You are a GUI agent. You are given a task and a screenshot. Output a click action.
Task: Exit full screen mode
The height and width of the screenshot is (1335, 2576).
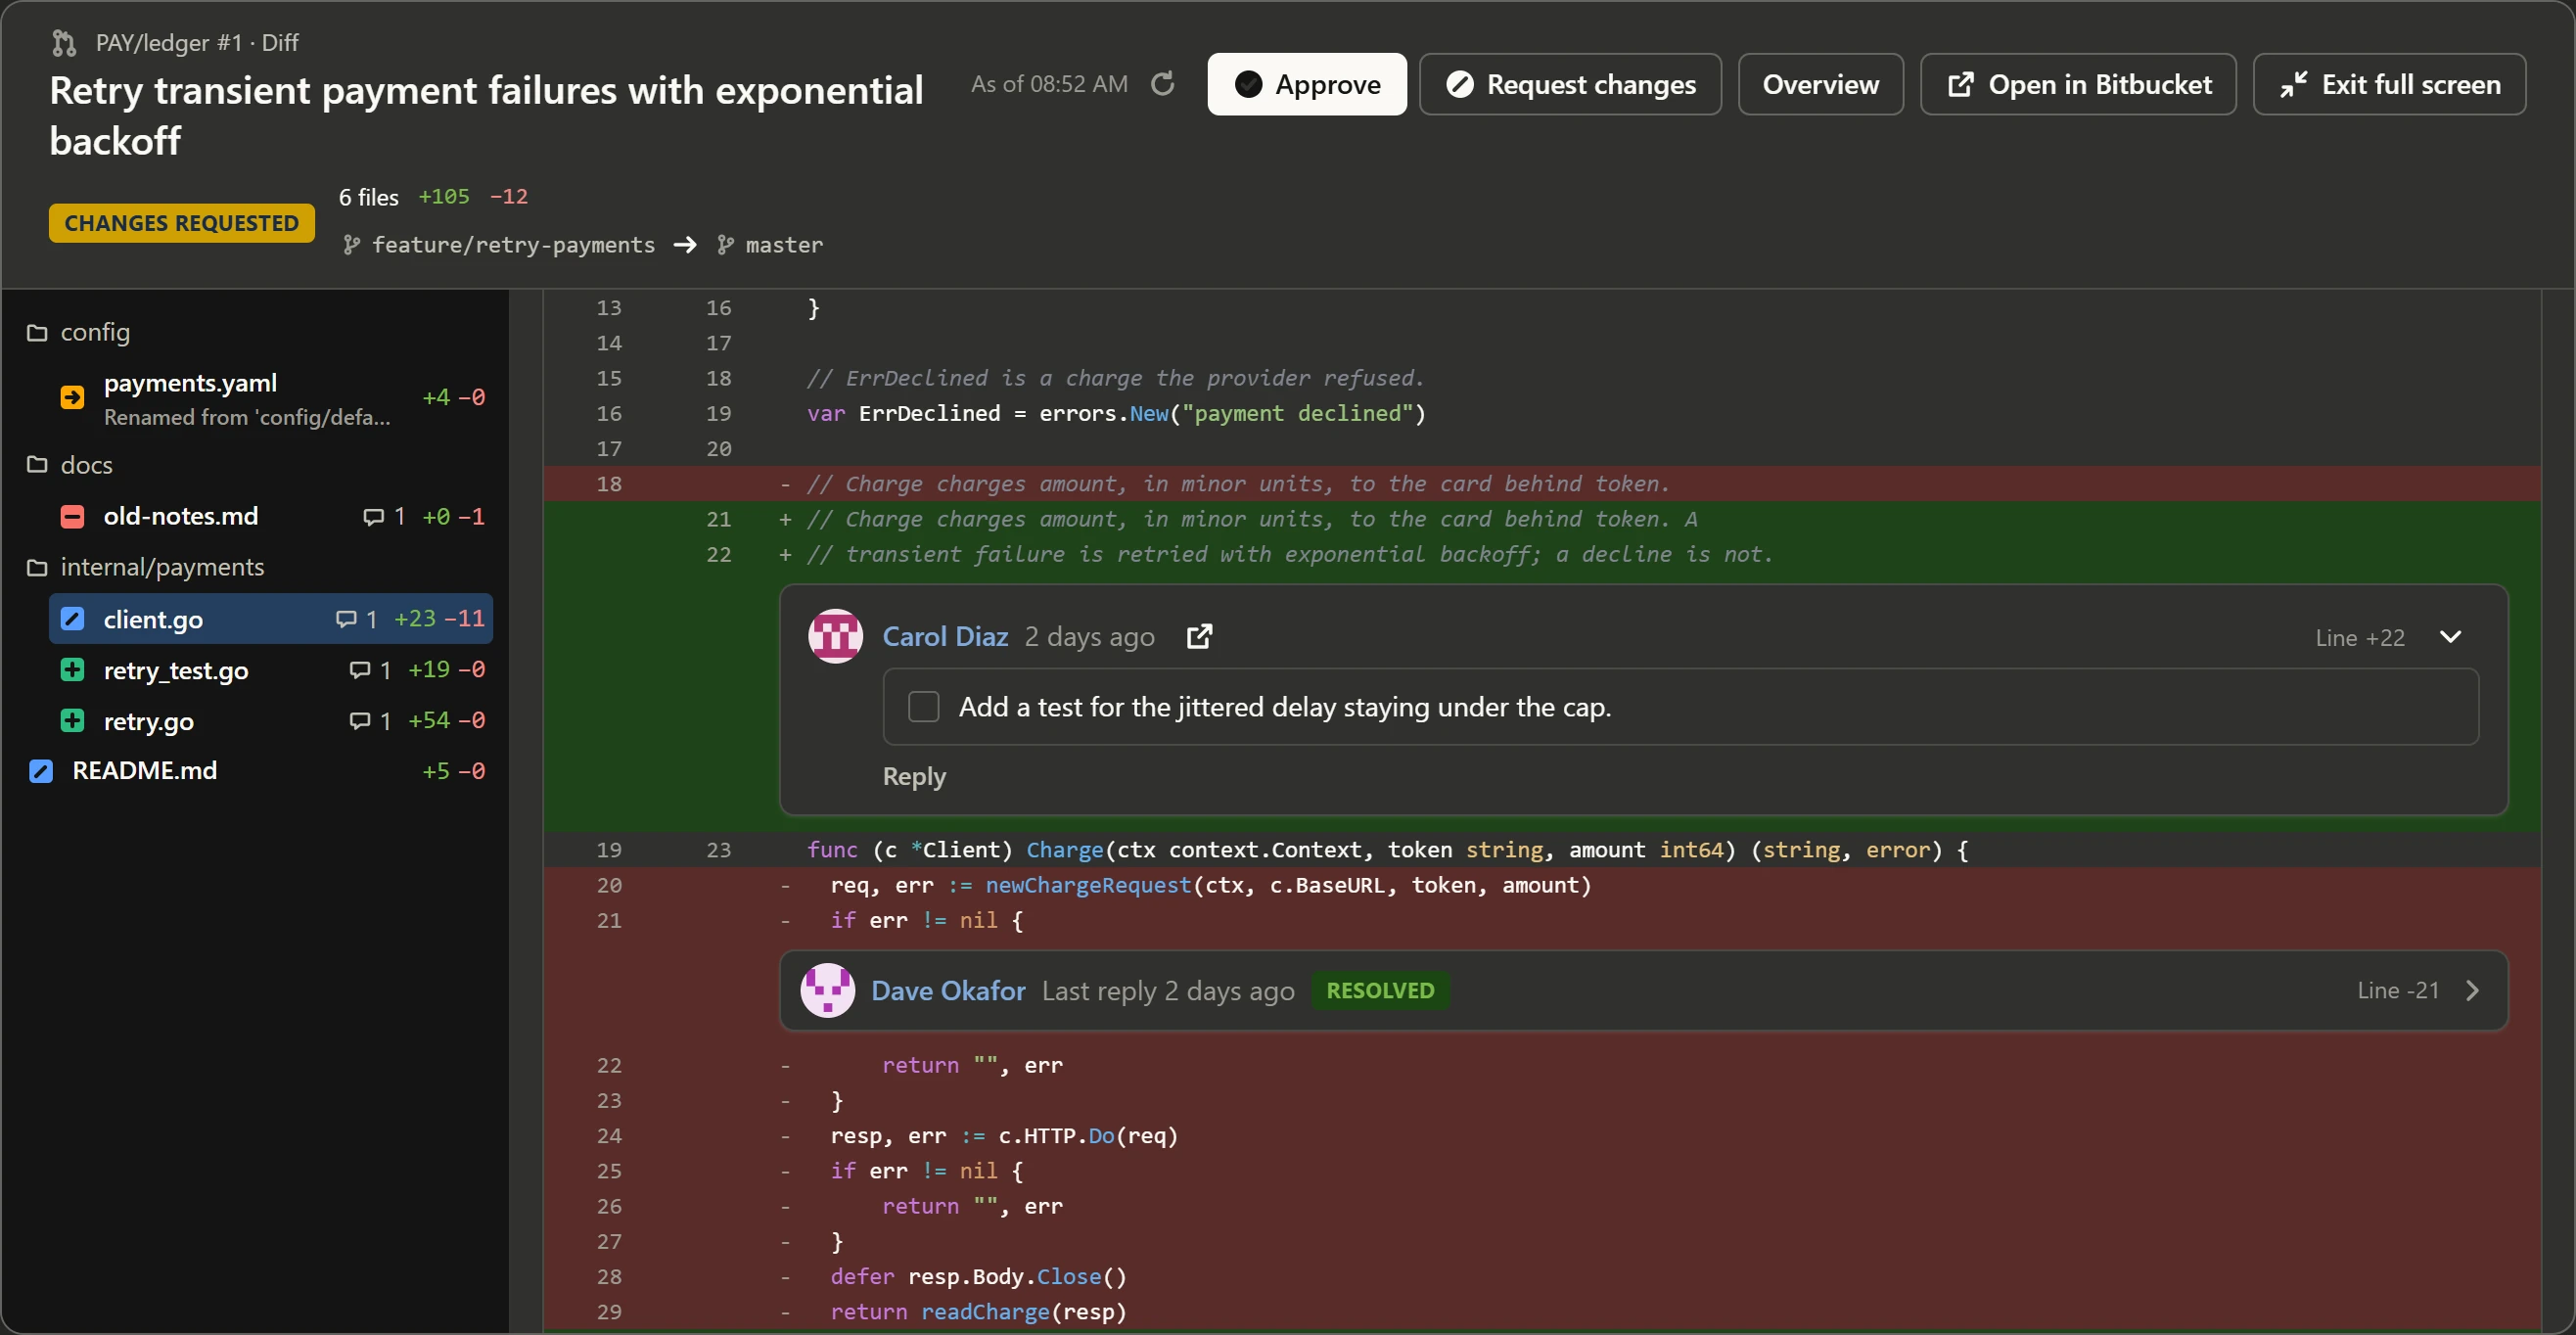pyautogui.click(x=2389, y=84)
